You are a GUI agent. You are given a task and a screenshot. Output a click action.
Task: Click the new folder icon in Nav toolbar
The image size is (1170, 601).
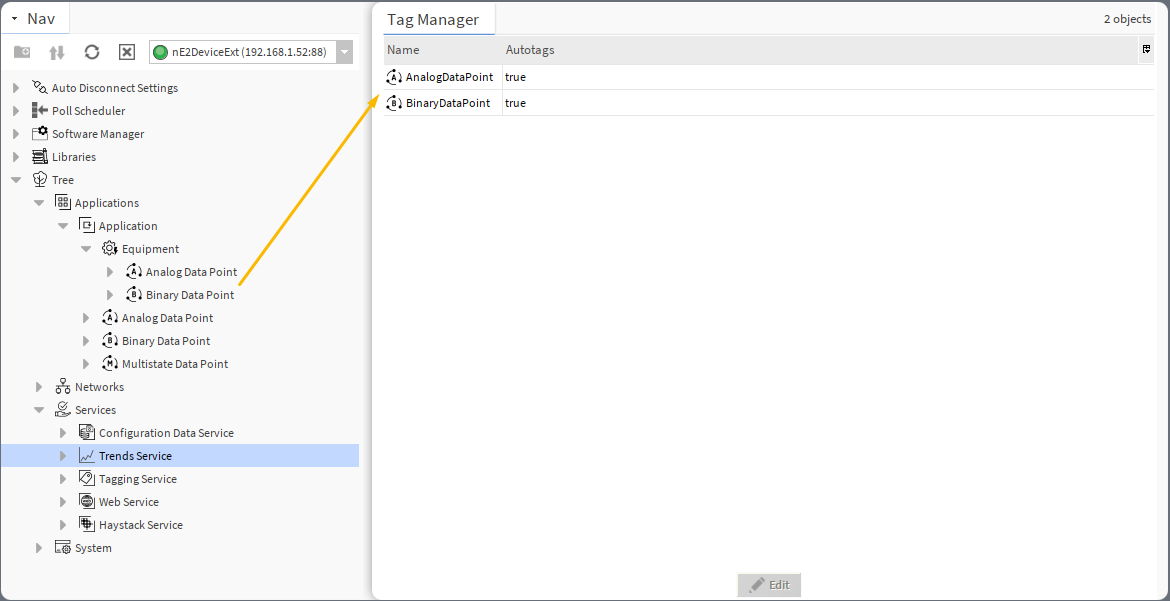[x=22, y=52]
